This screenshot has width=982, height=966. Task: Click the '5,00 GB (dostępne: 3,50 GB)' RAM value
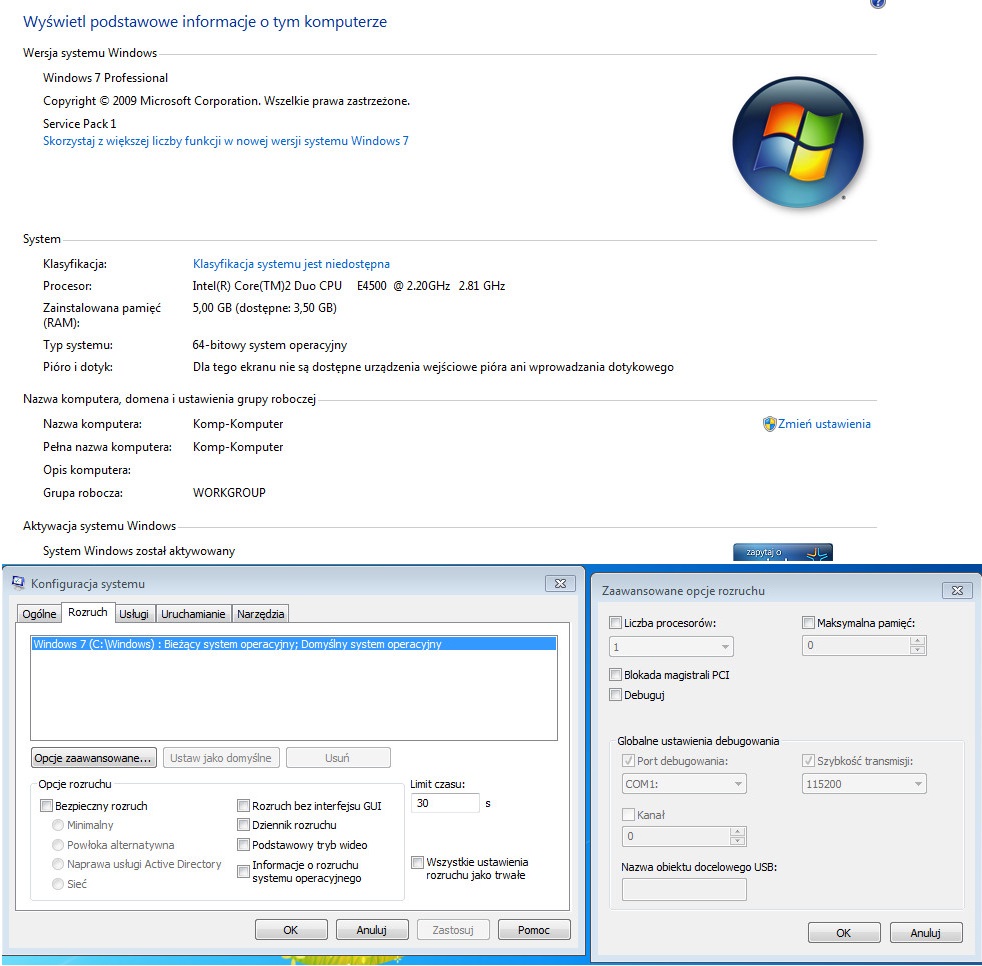pyautogui.click(x=264, y=308)
